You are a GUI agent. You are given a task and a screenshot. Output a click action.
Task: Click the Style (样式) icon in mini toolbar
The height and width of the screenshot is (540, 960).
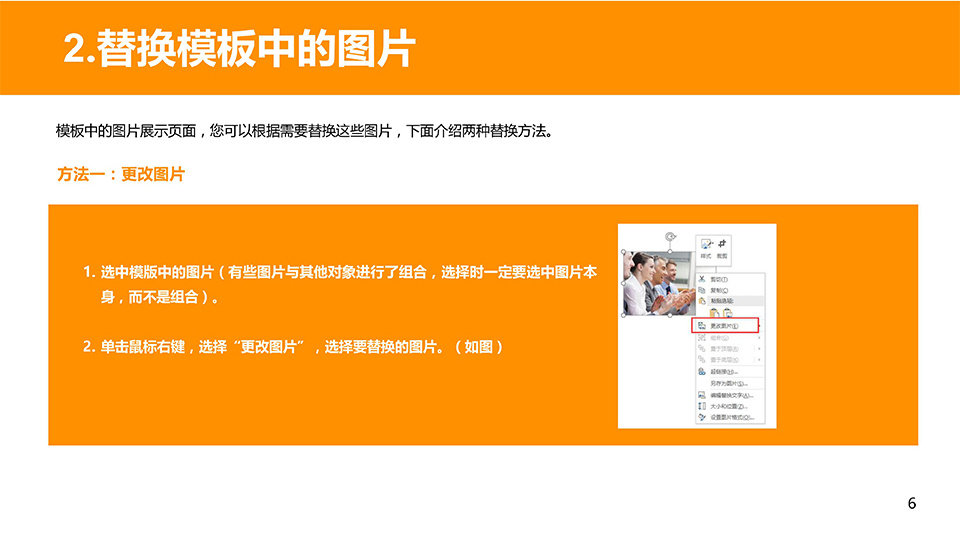(707, 246)
